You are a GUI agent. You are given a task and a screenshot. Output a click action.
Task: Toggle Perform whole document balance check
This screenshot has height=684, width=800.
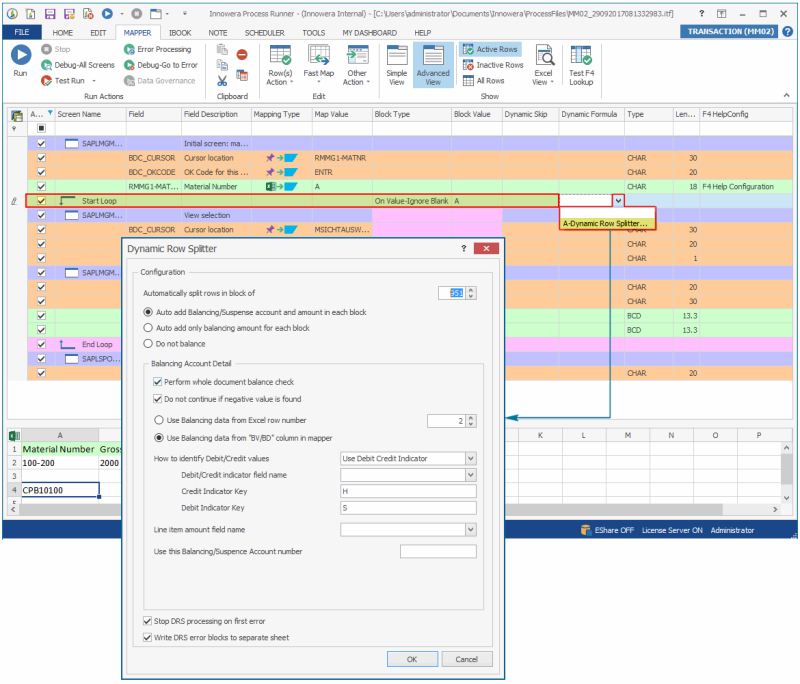157,382
